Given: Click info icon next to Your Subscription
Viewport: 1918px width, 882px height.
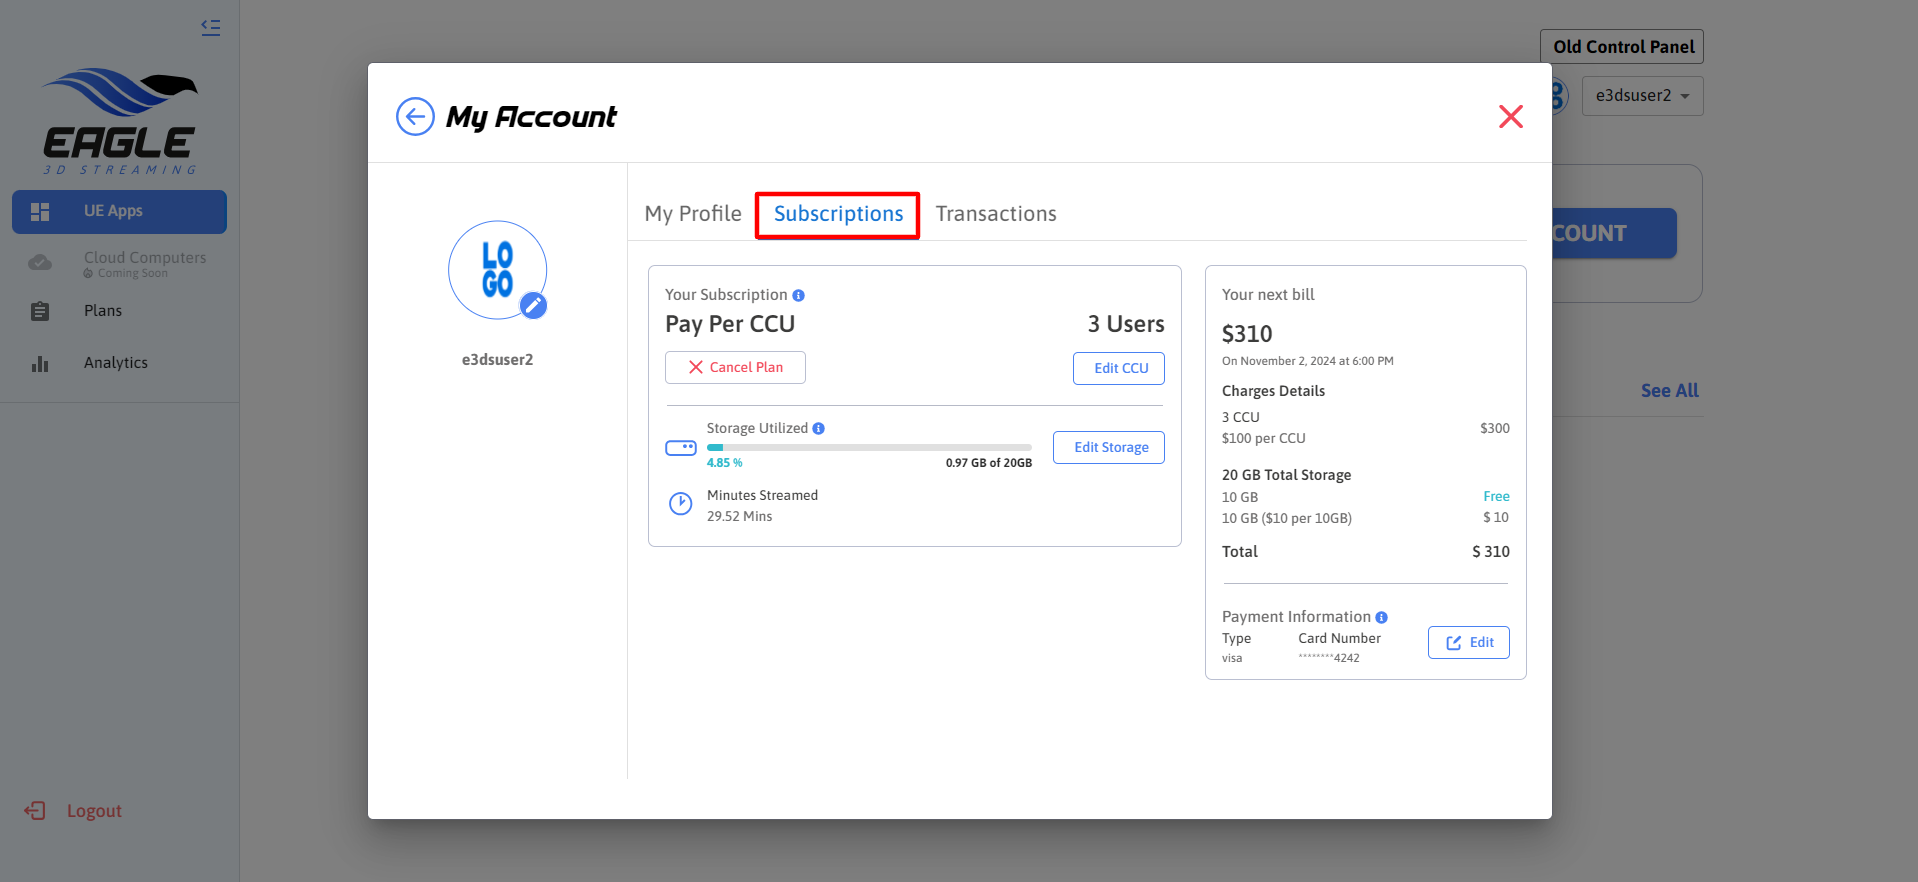Looking at the screenshot, I should click(798, 296).
